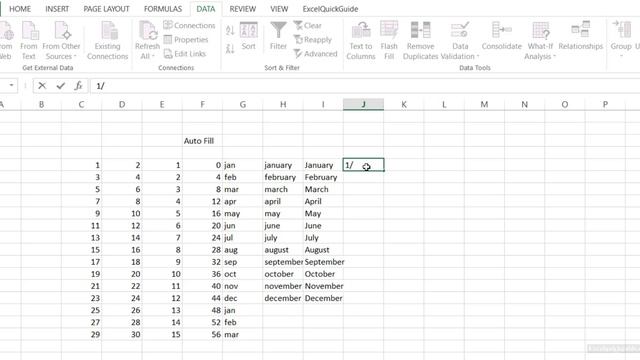This screenshot has height=360, width=640.
Task: Select column G header
Action: (x=242, y=104)
